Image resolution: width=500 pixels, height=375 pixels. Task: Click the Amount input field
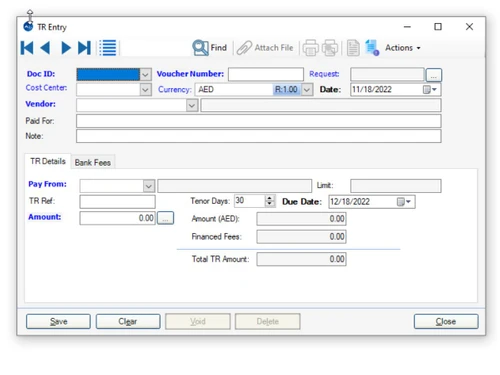(117, 218)
